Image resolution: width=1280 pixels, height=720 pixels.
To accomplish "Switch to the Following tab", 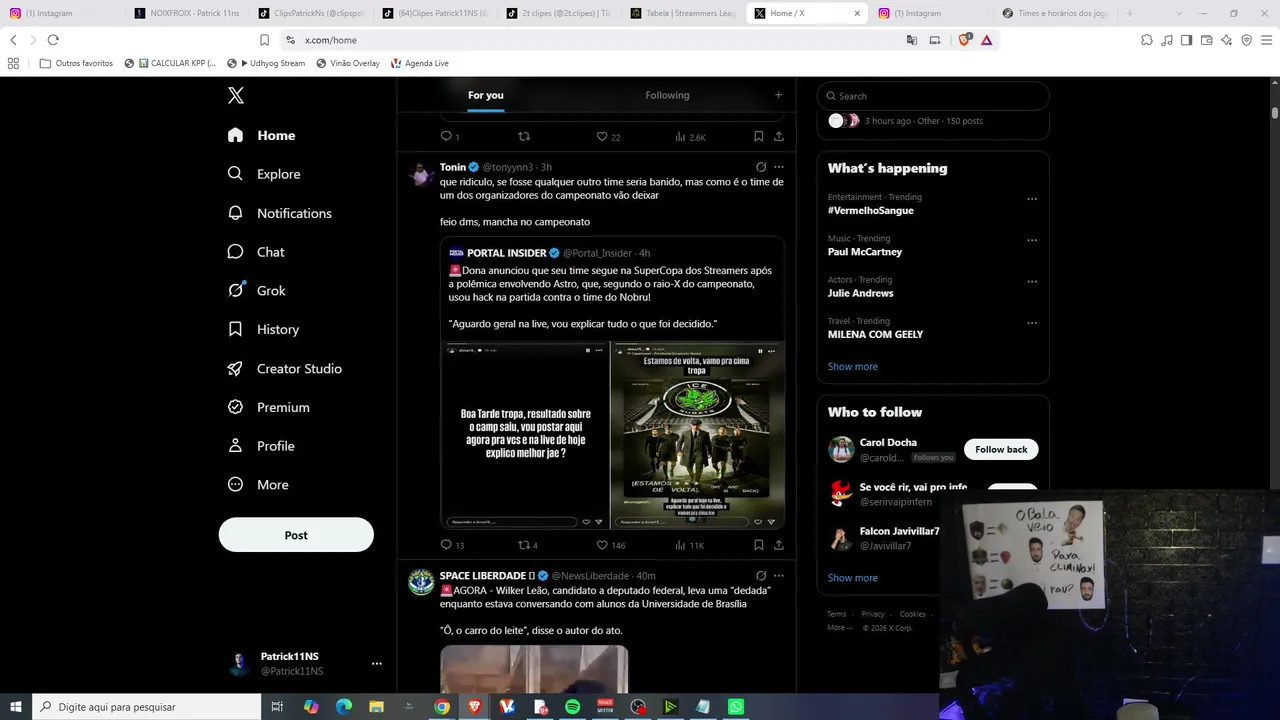I will point(667,95).
